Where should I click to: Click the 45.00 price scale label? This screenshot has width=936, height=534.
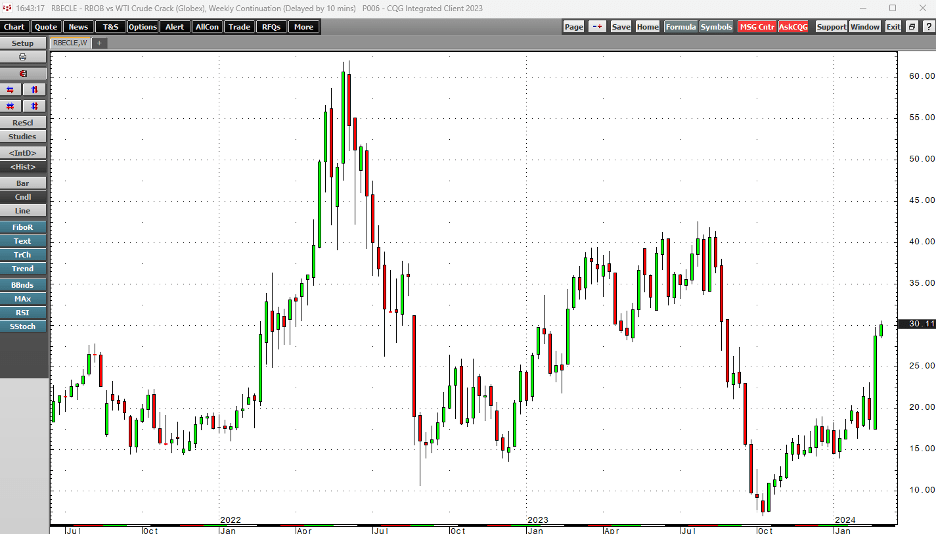922,200
